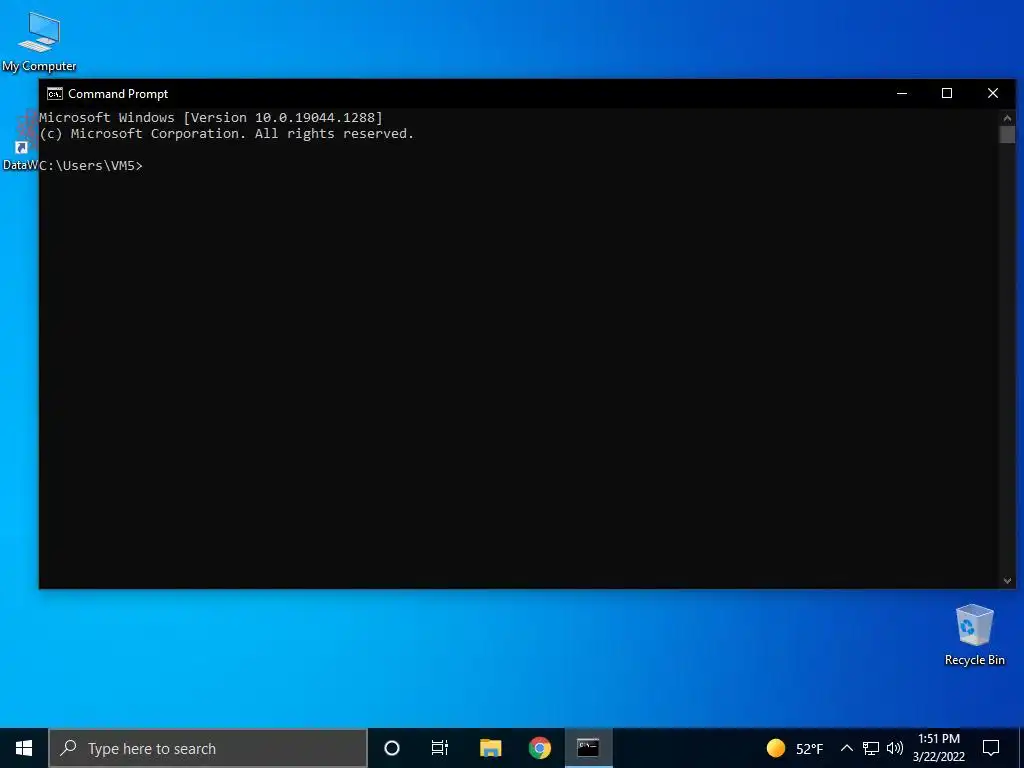The width and height of the screenshot is (1024, 768).
Task: Click the Command Prompt scrollbar thumb
Action: pos(1007,135)
